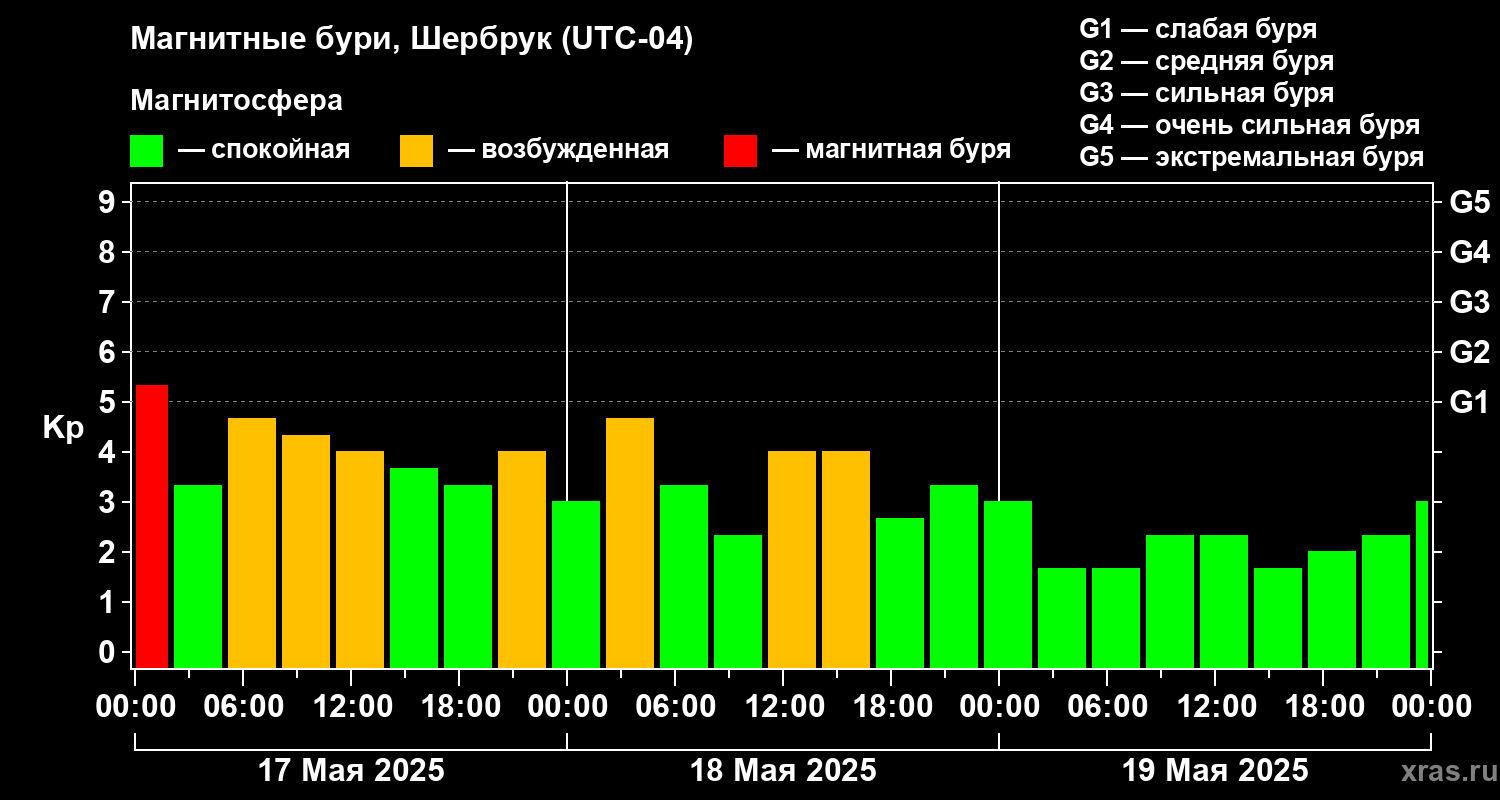Click the 06:00 time label for 19 Мая
1500x800 pixels.
click(x=1107, y=707)
